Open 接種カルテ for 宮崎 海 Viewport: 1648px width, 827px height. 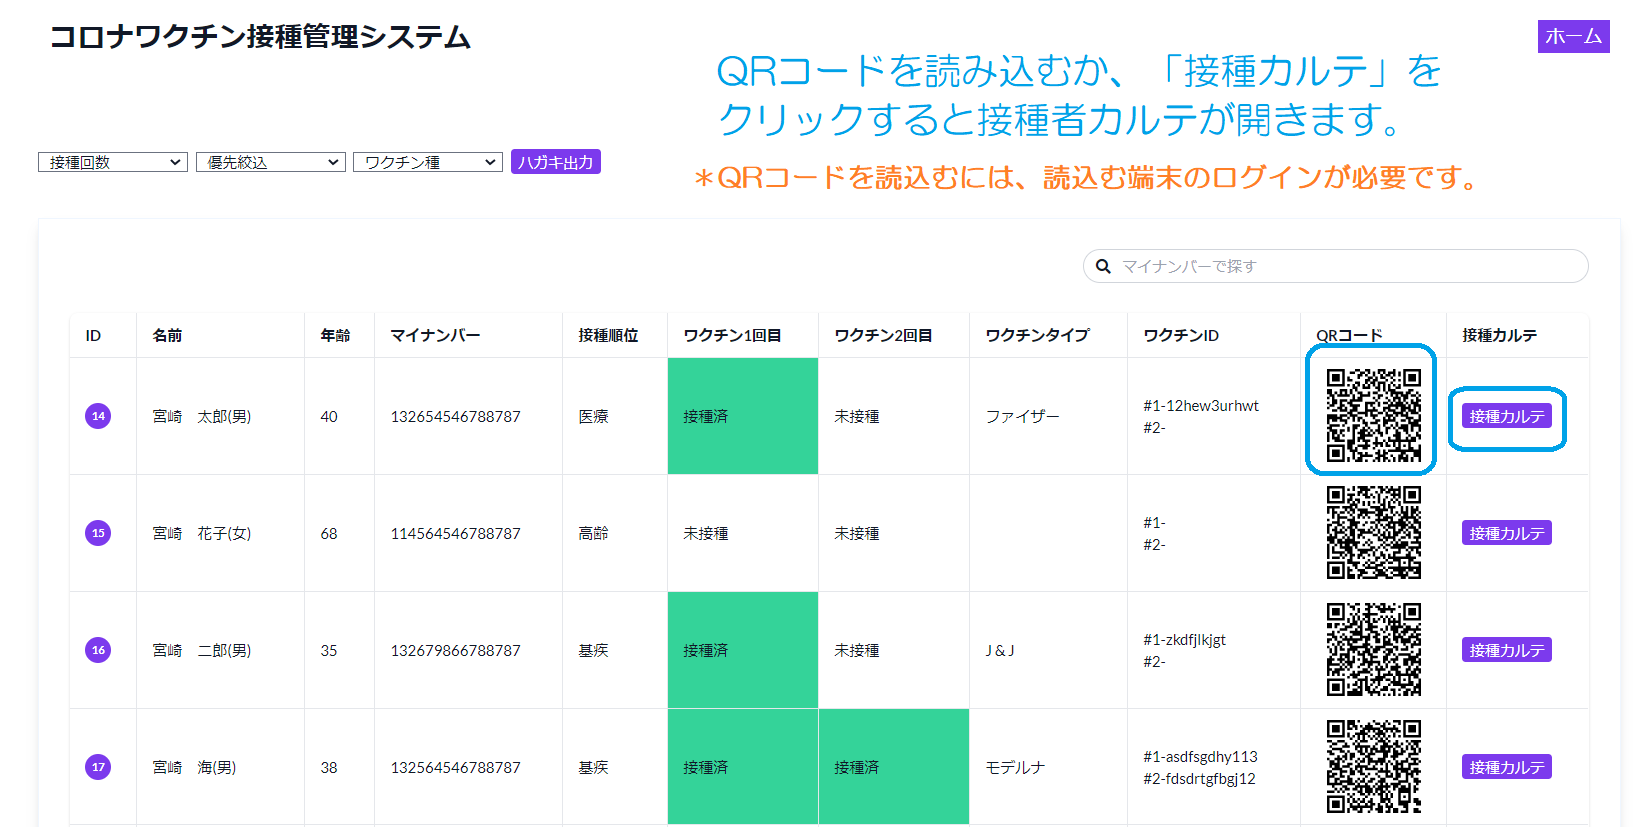pyautogui.click(x=1507, y=767)
